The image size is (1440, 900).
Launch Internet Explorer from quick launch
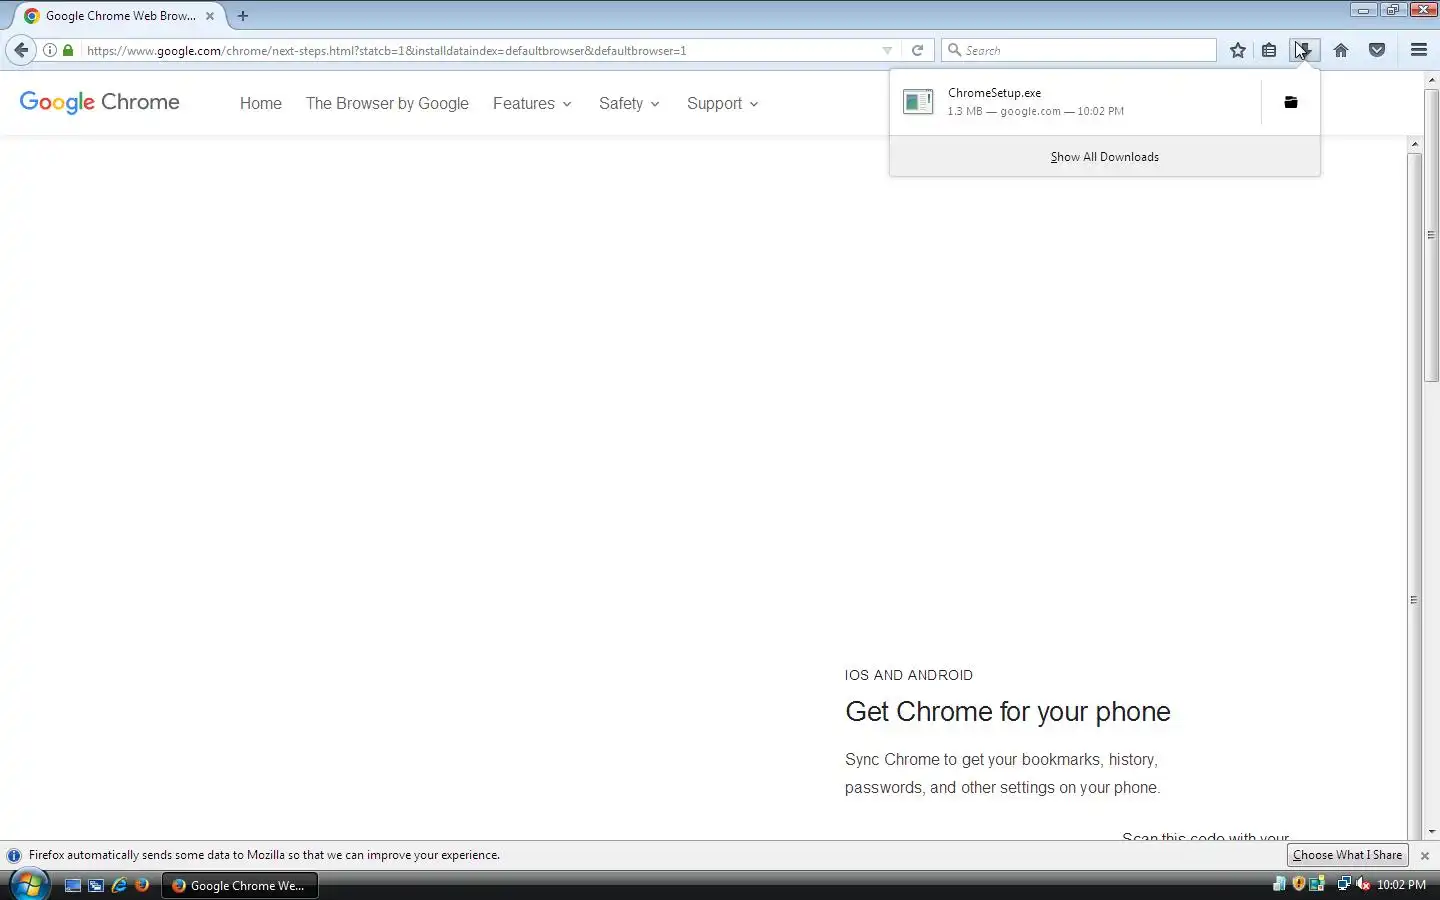(119, 885)
